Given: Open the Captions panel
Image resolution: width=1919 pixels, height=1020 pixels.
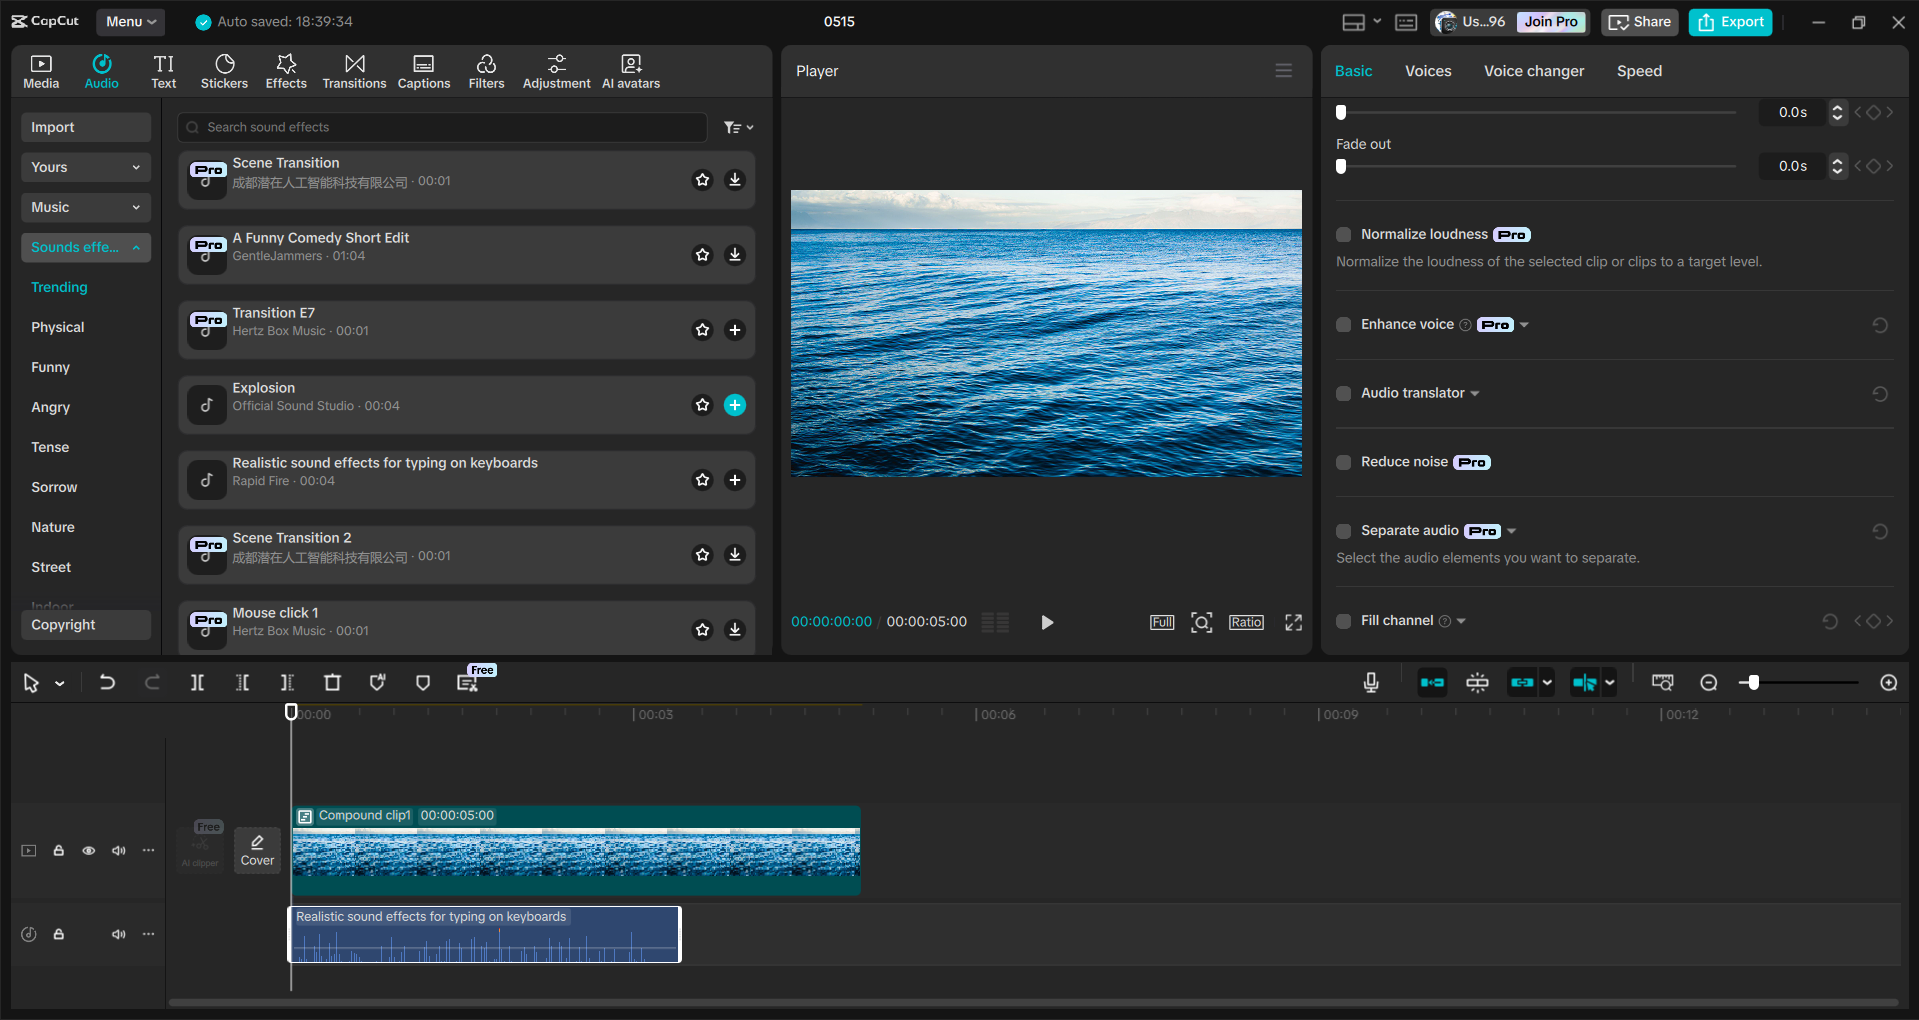Looking at the screenshot, I should click(423, 70).
